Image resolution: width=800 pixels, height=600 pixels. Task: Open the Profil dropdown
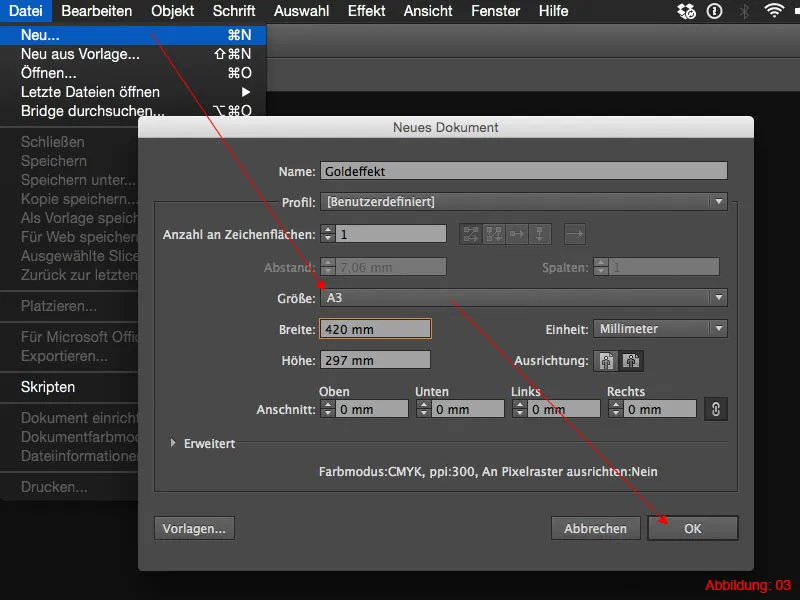[x=523, y=202]
